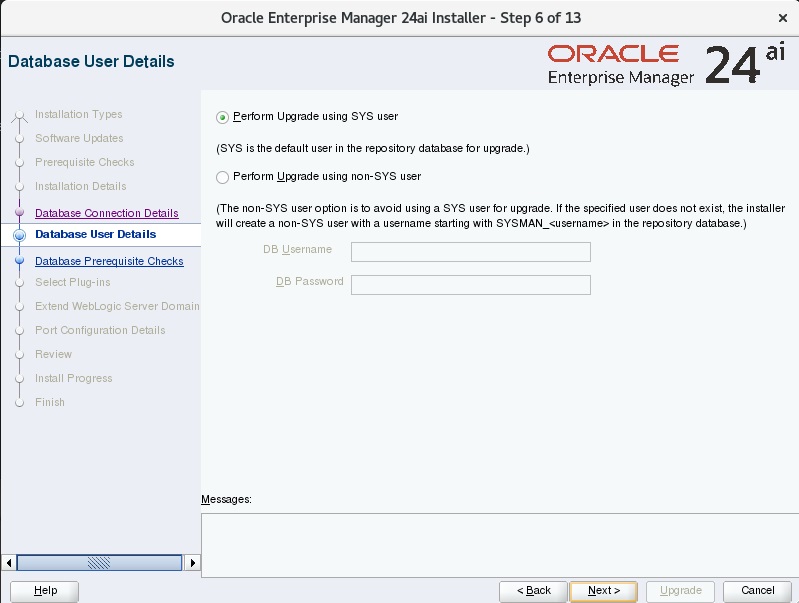
Task: Cancel the installer
Action: tap(757, 591)
